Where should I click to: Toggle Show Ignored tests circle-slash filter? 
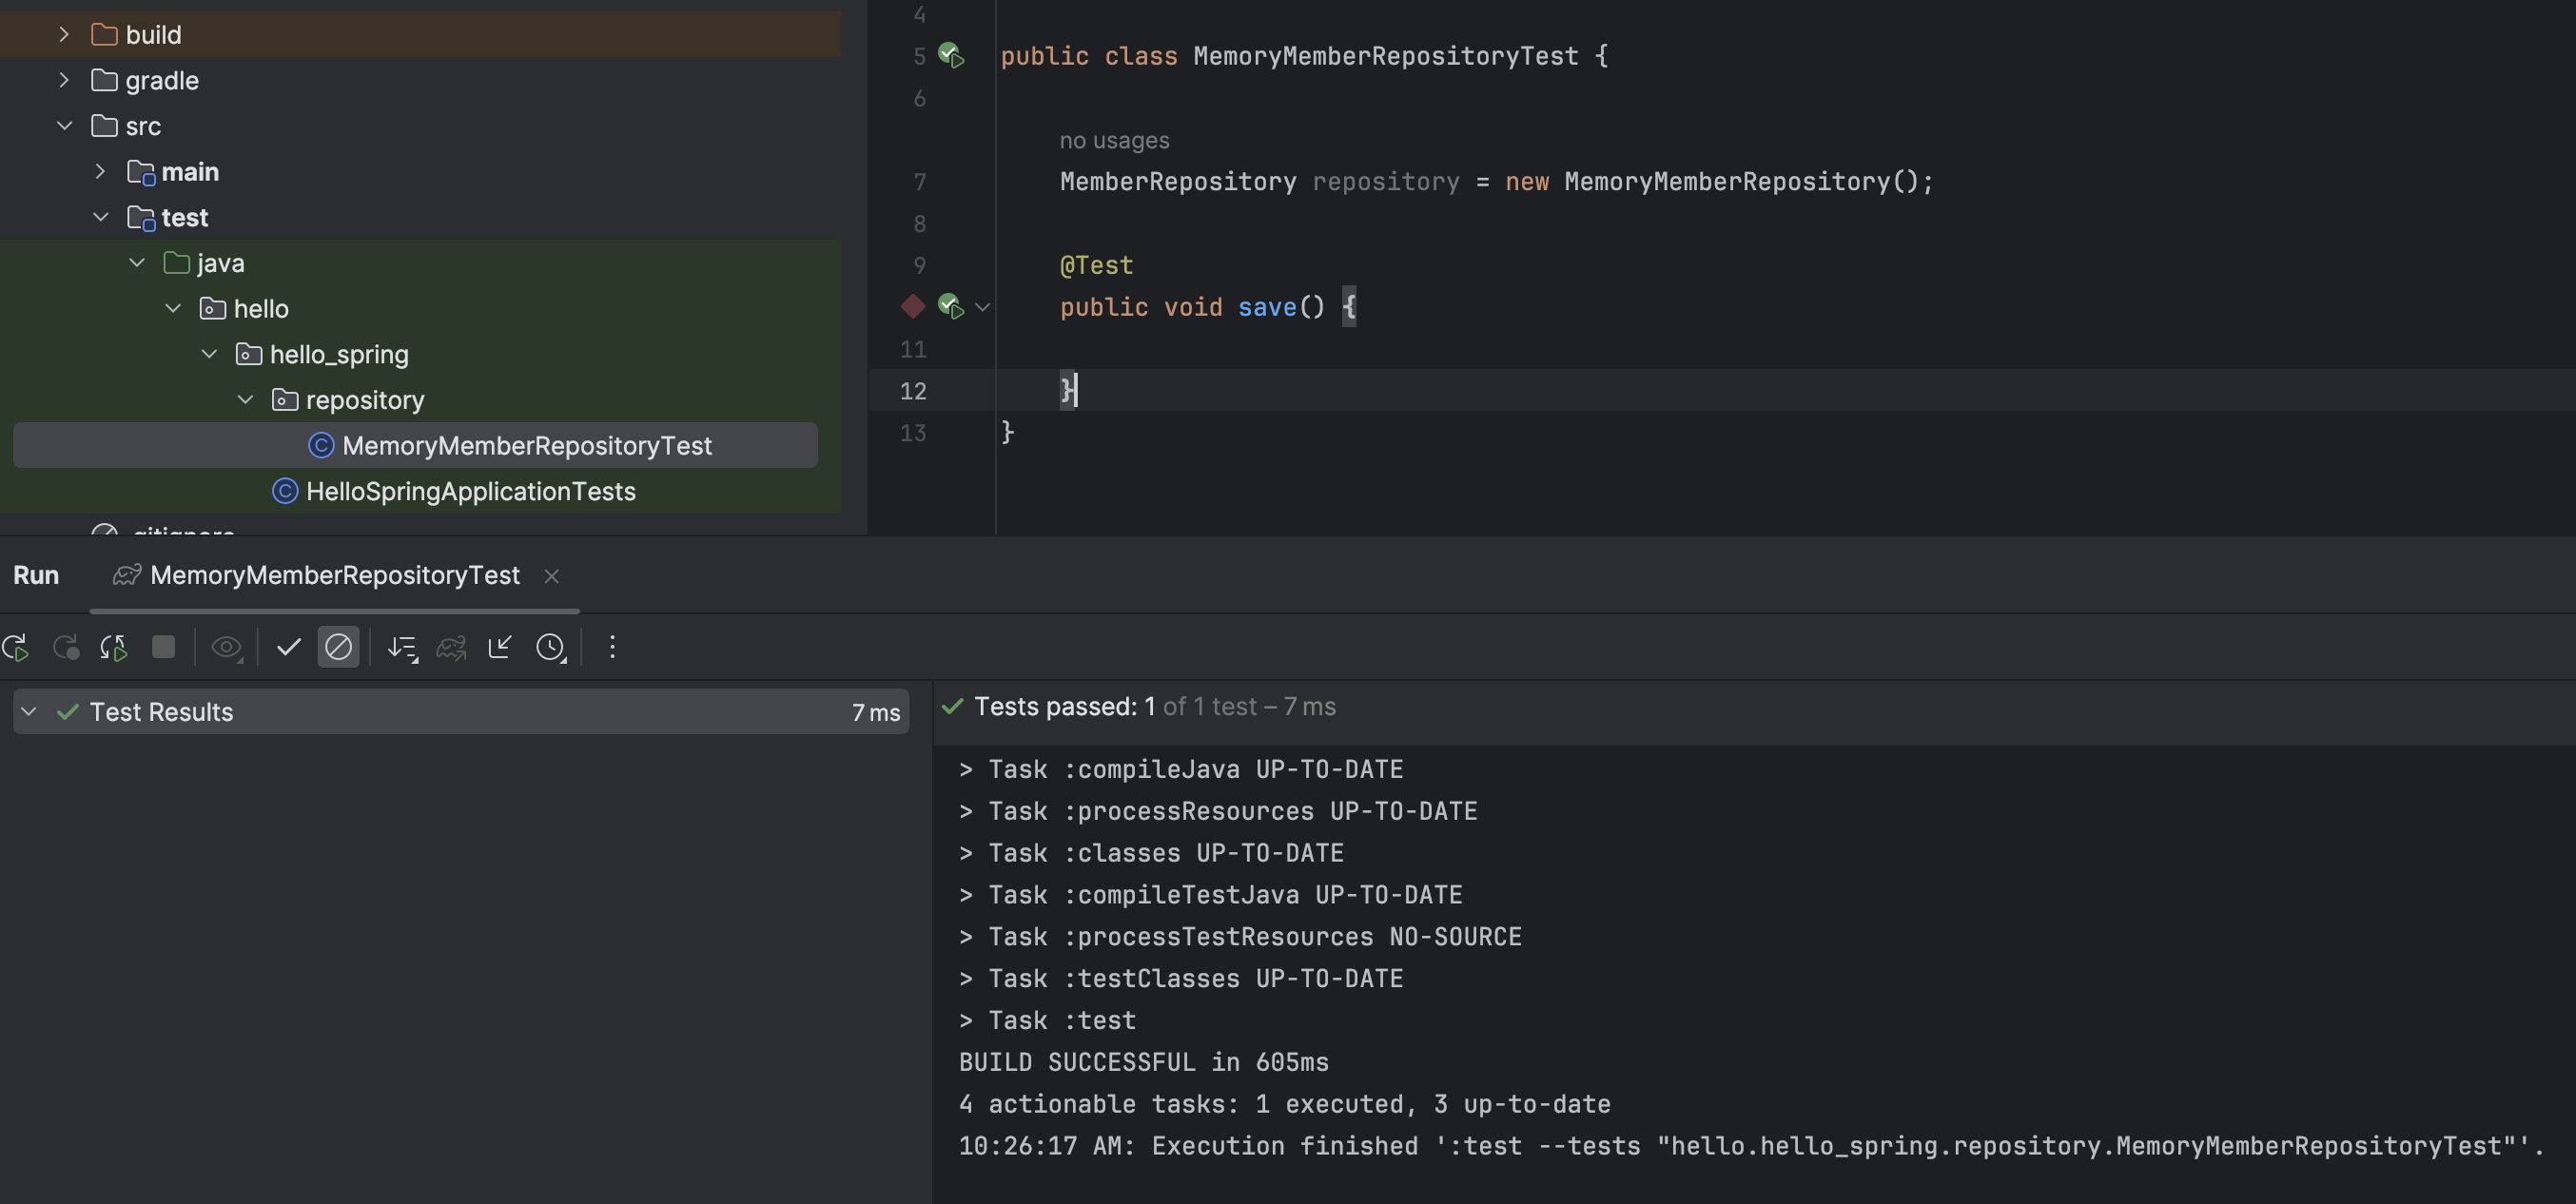click(338, 647)
